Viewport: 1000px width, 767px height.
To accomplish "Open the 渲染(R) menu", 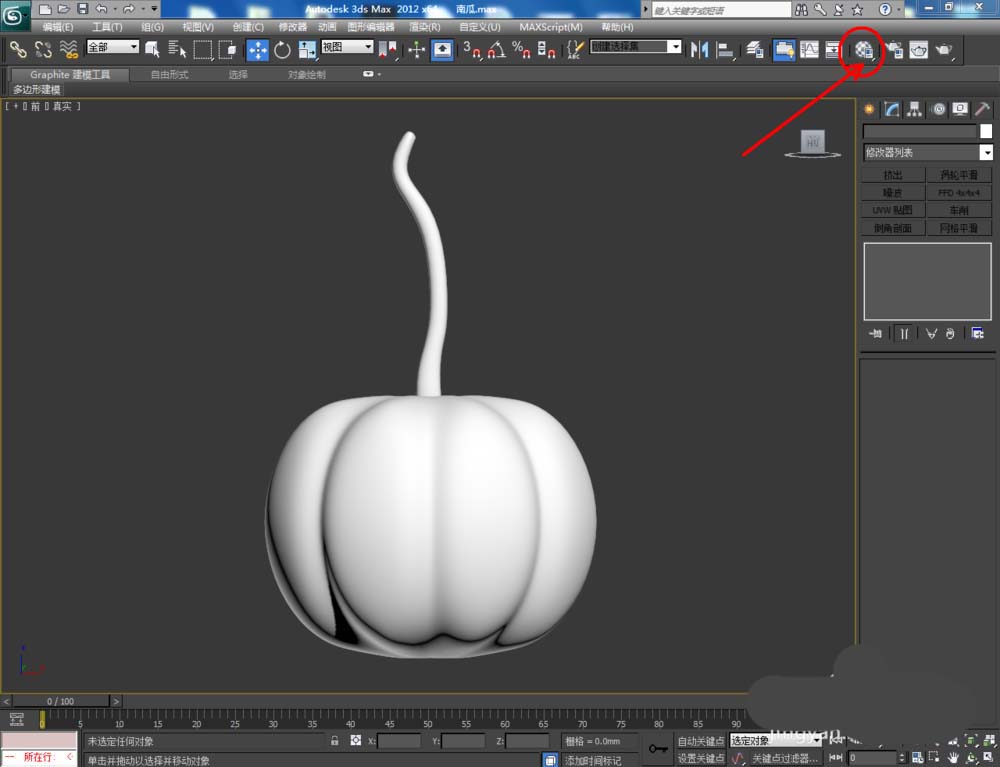I will pyautogui.click(x=425, y=27).
